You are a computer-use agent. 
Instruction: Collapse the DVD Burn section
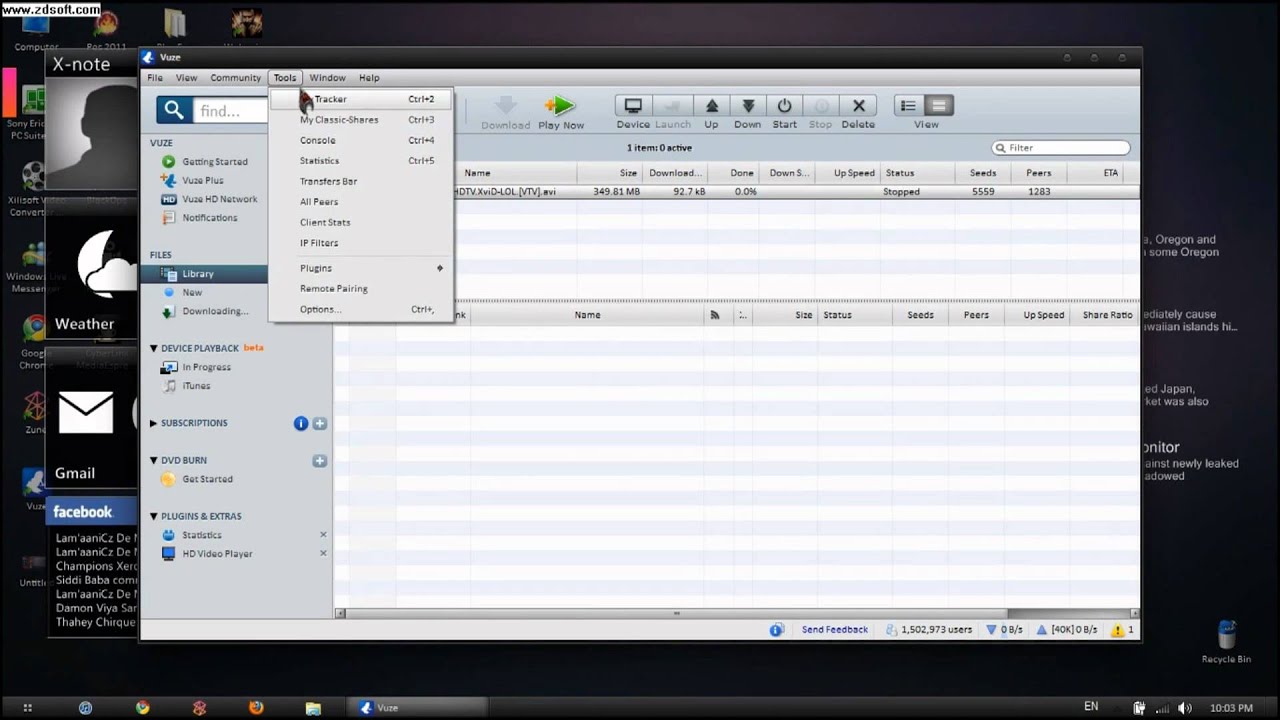click(154, 460)
